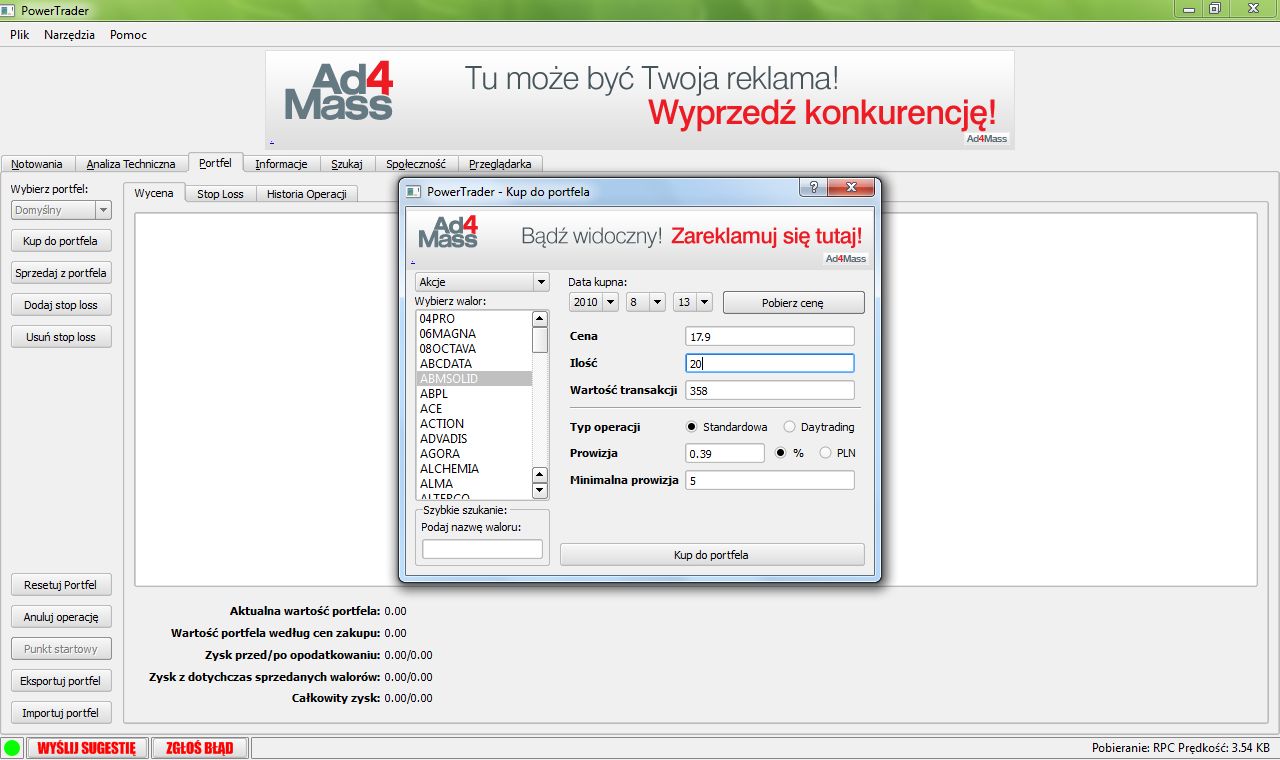The image size is (1280, 760).
Task: Click the Resetuj Portfel button
Action: click(61, 585)
